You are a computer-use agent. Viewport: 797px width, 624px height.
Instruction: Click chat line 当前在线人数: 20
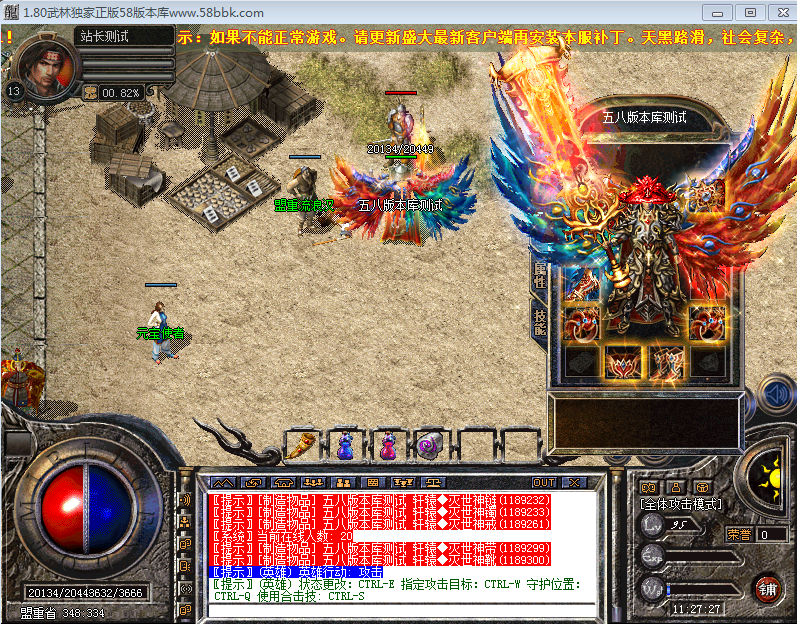tap(282, 536)
